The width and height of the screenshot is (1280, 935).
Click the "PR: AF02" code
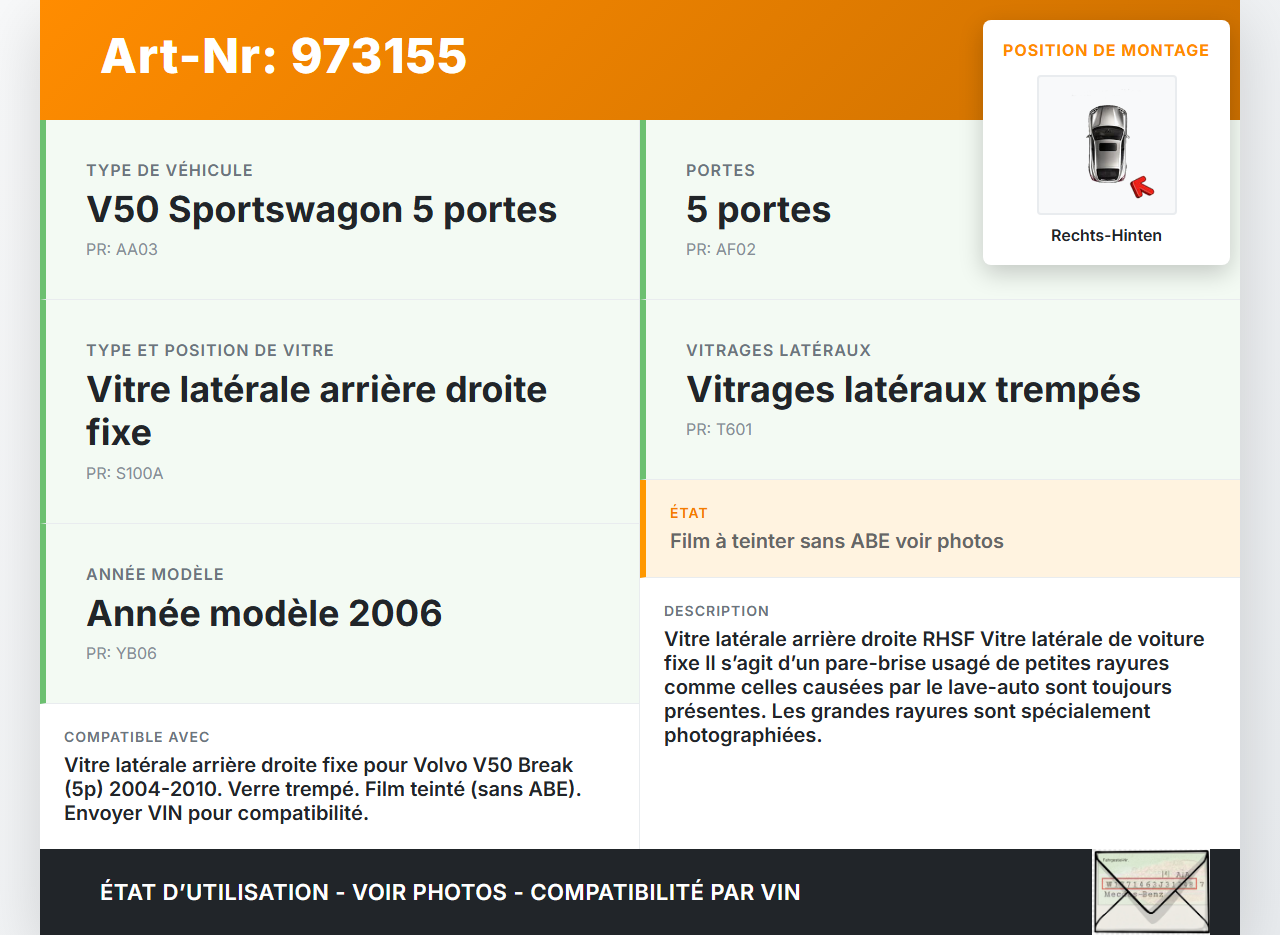click(721, 249)
